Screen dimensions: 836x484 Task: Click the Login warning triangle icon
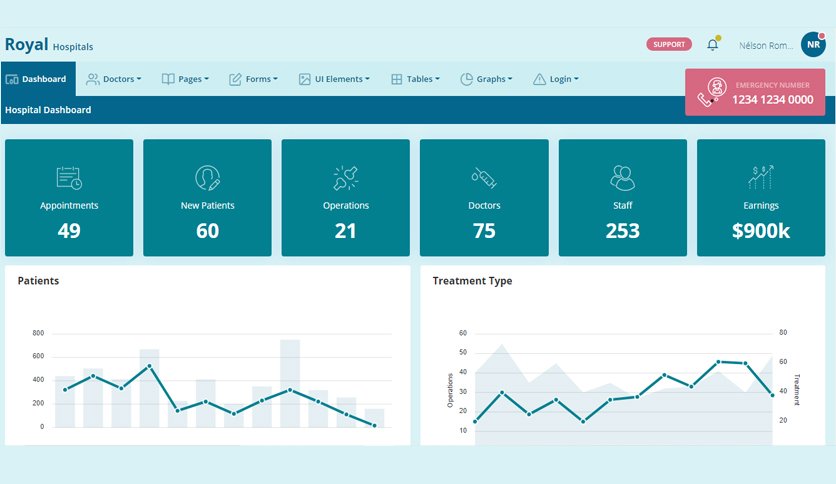(540, 79)
